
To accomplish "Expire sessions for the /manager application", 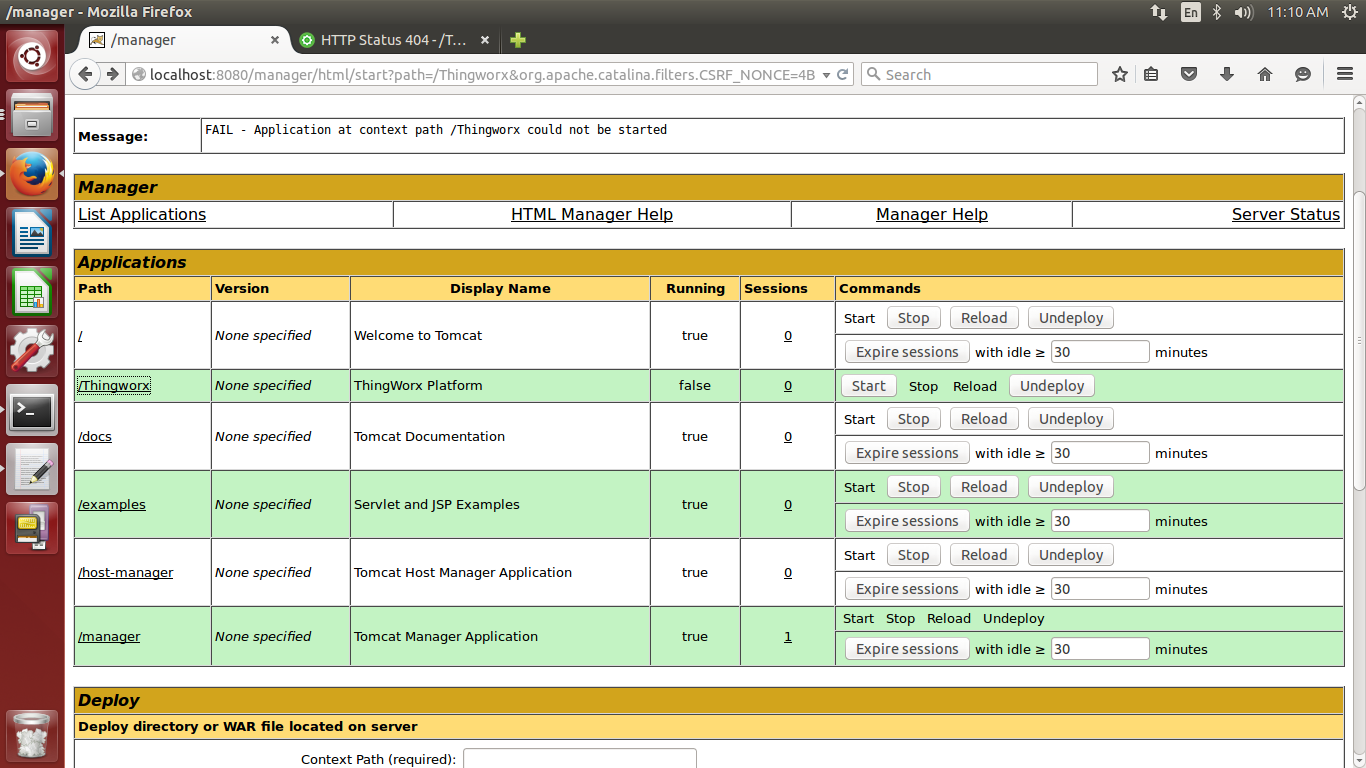I will pos(907,649).
